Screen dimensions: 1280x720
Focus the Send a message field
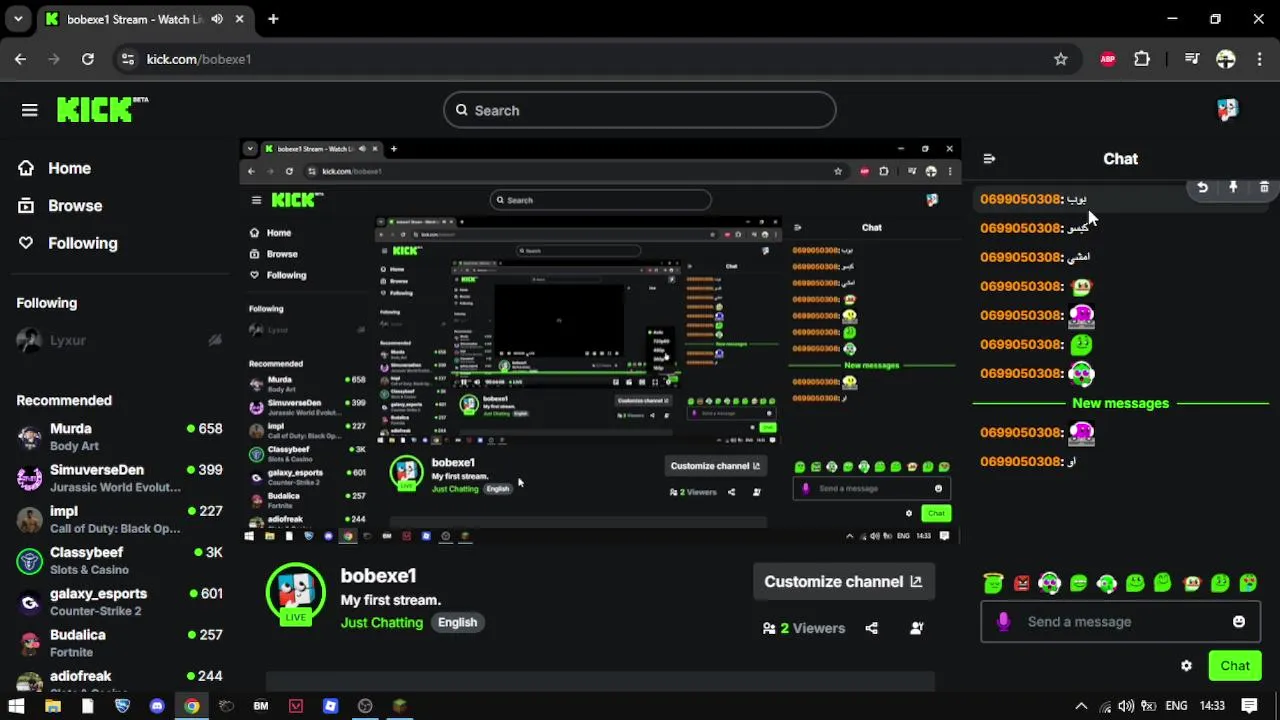(x=1120, y=622)
